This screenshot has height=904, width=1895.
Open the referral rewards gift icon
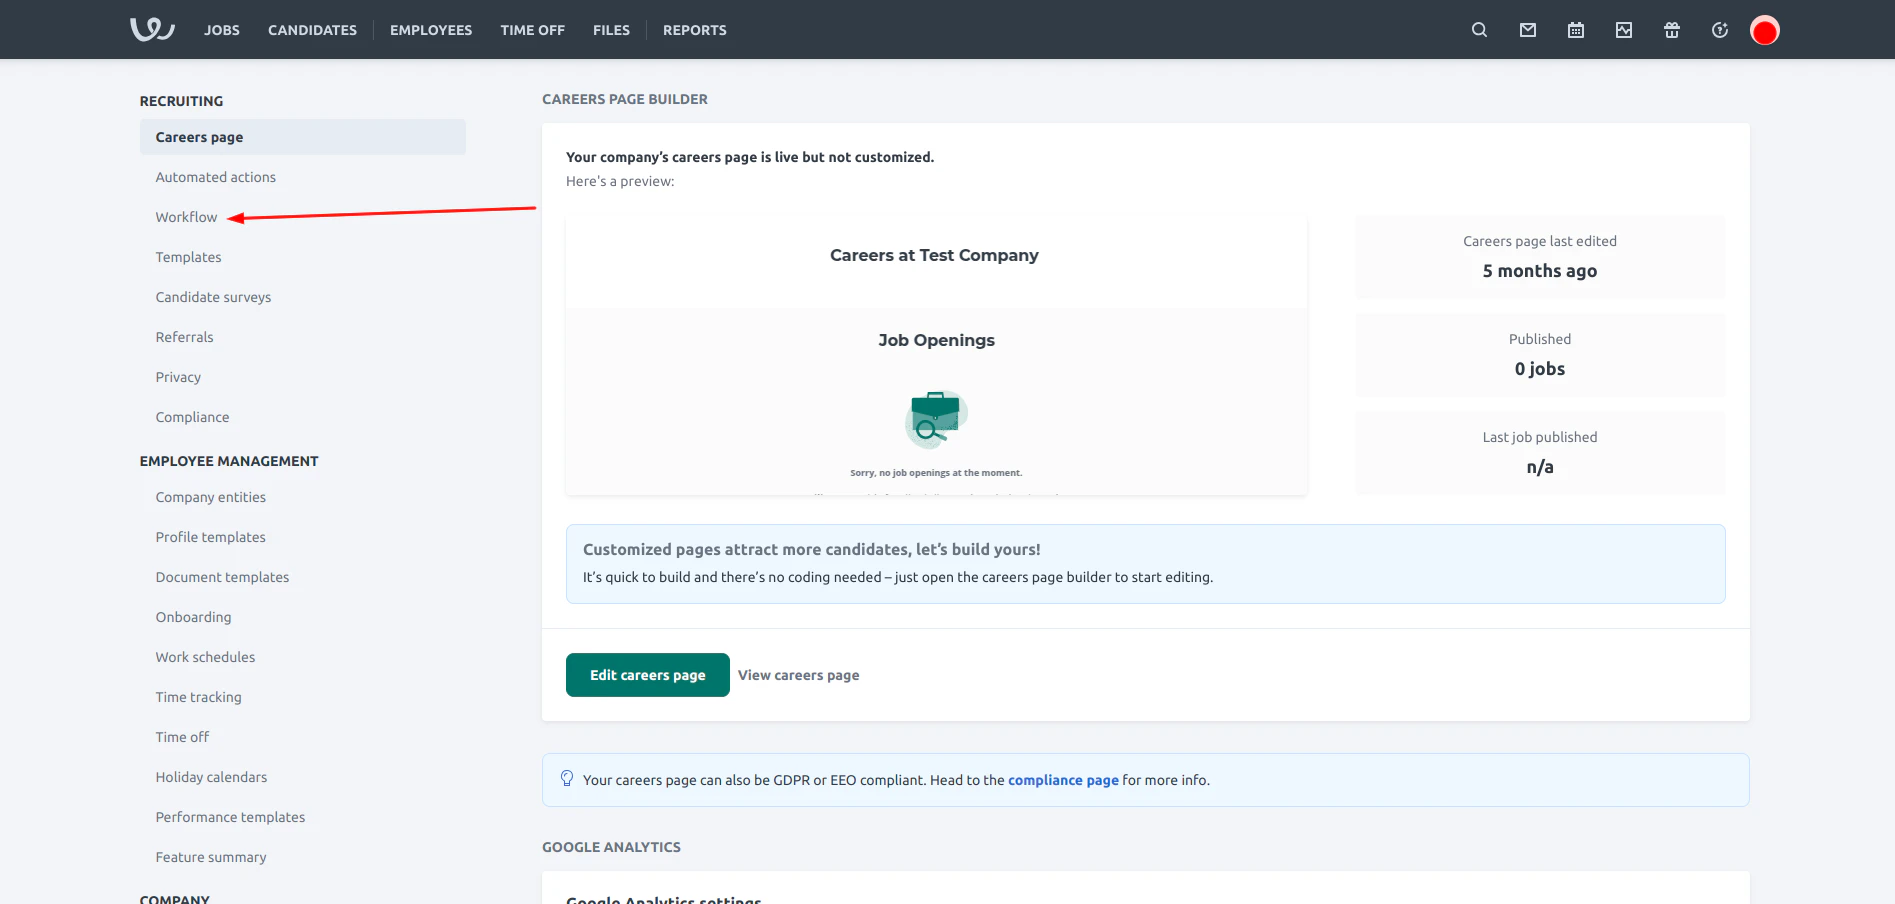[x=1671, y=30]
